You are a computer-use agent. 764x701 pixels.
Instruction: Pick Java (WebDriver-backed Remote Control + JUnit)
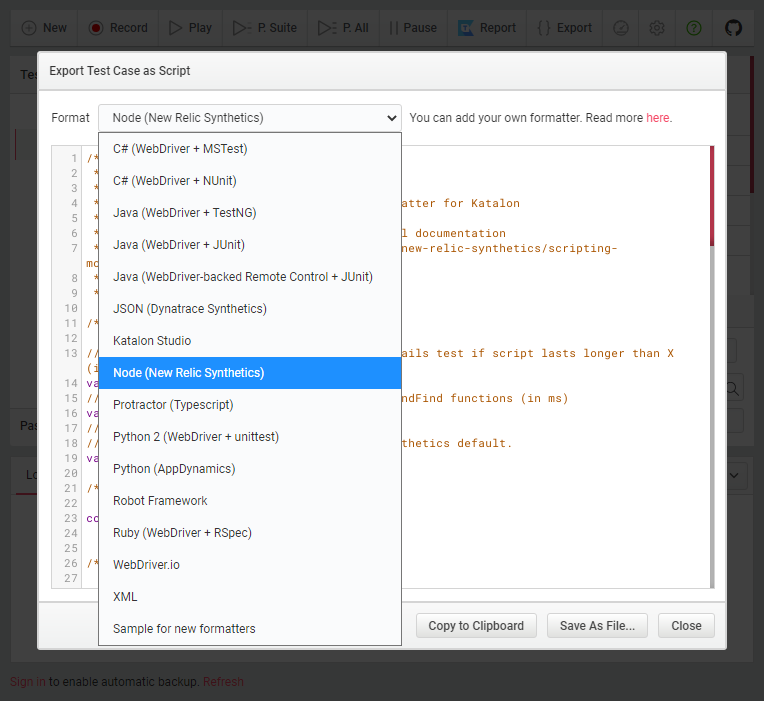[250, 277]
